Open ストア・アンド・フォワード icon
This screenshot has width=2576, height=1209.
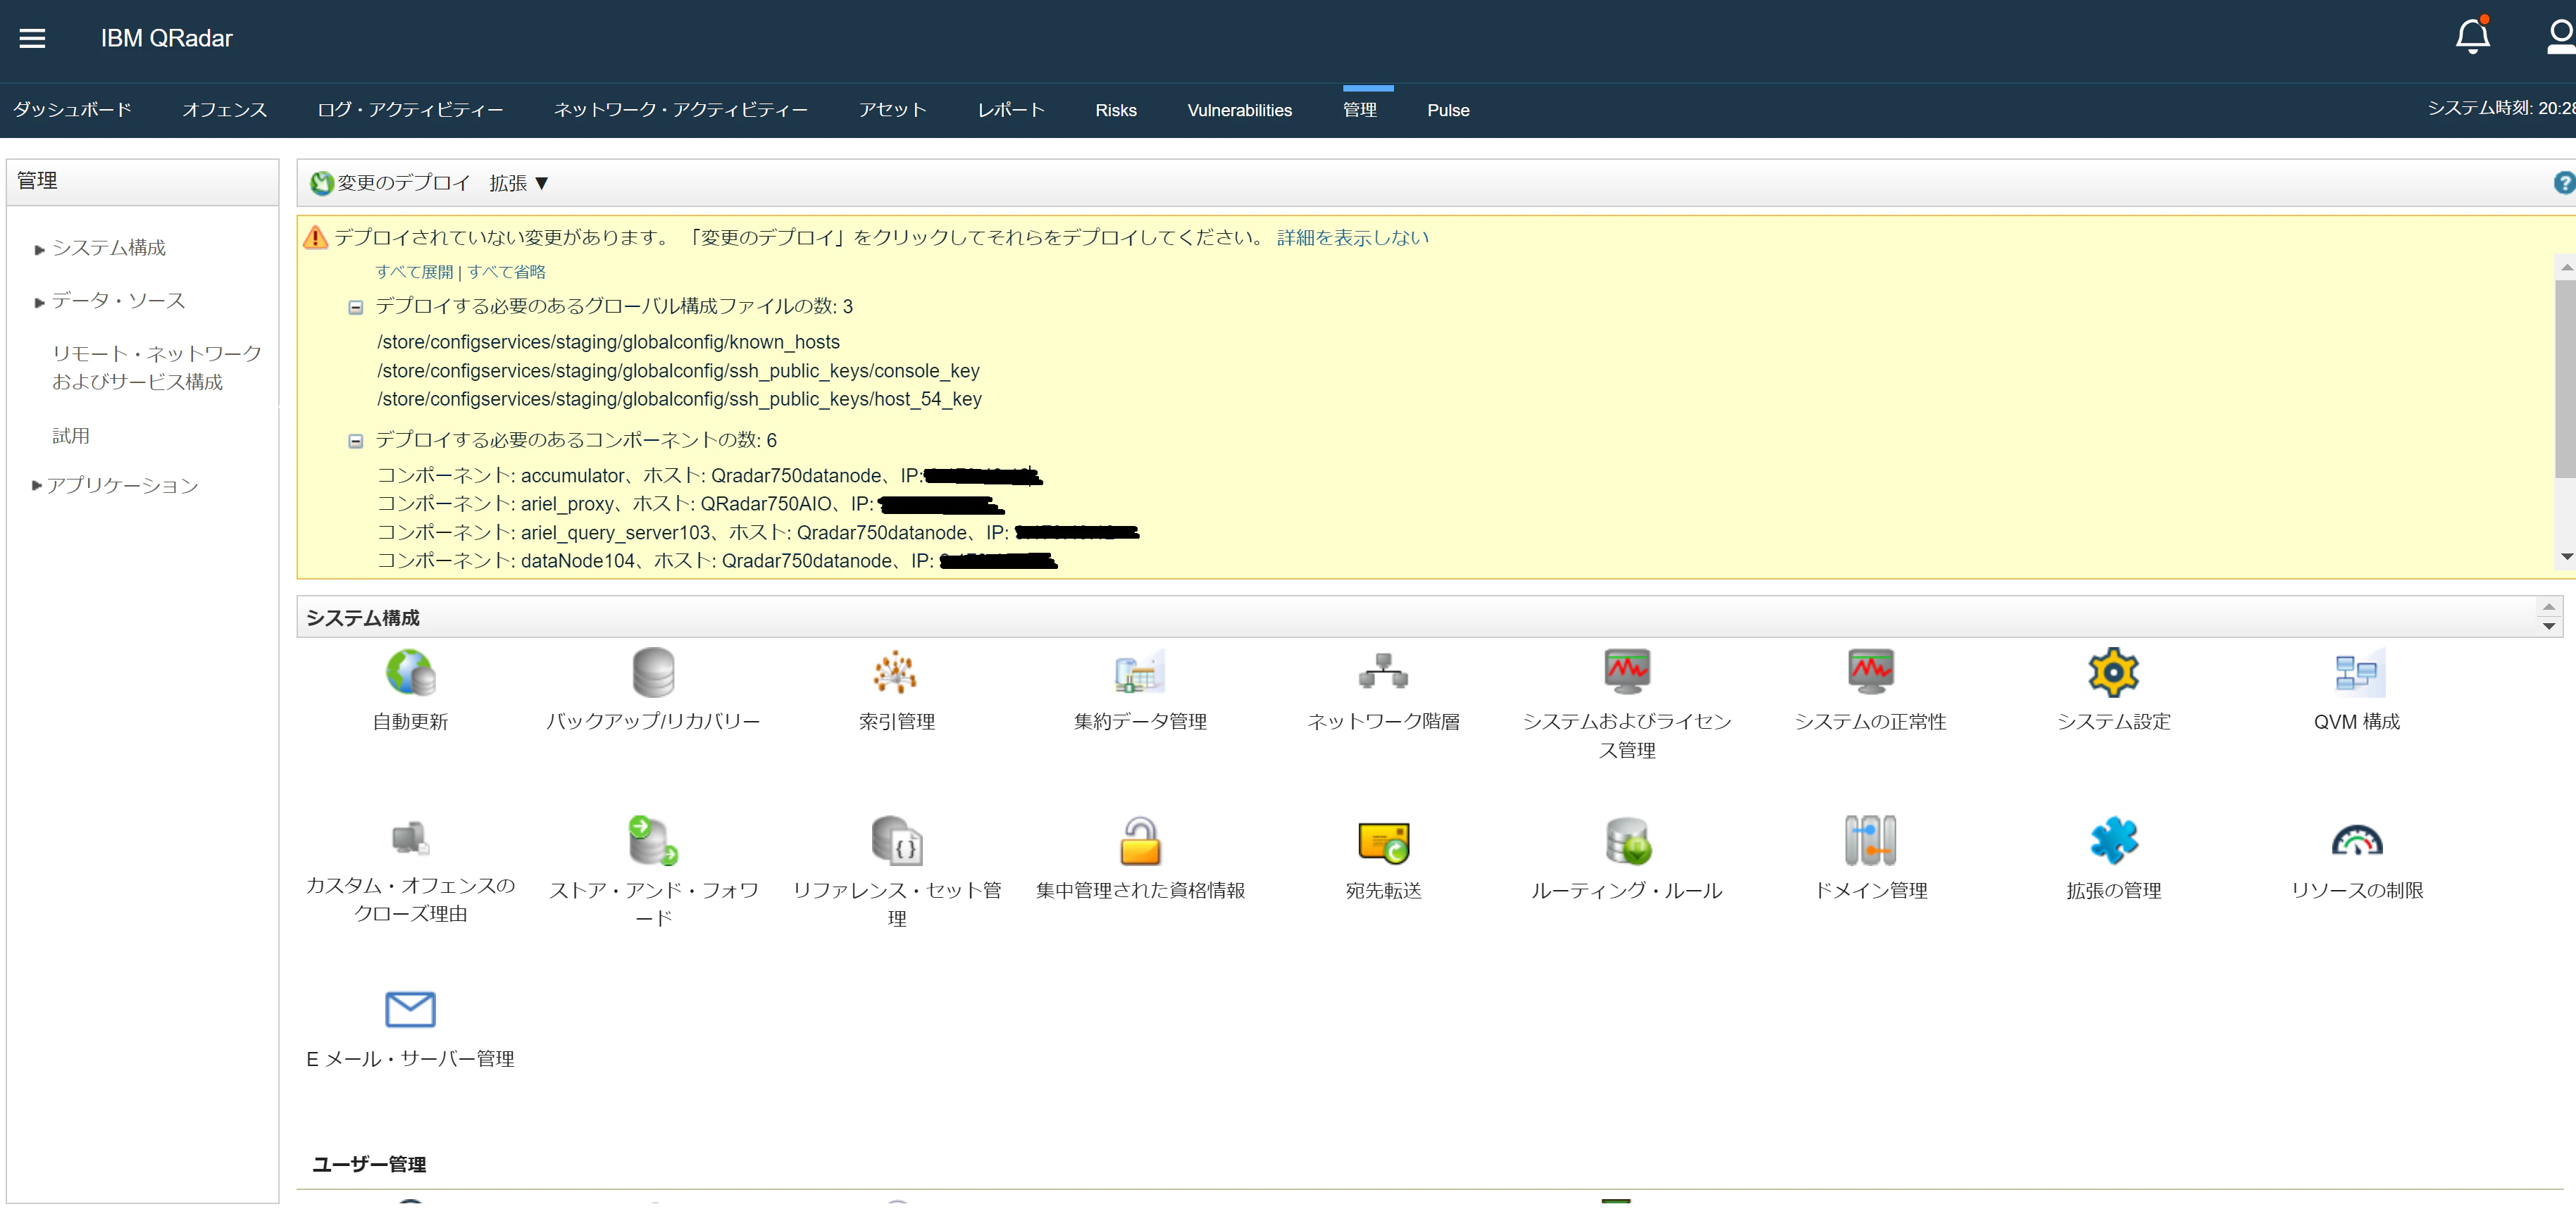653,840
